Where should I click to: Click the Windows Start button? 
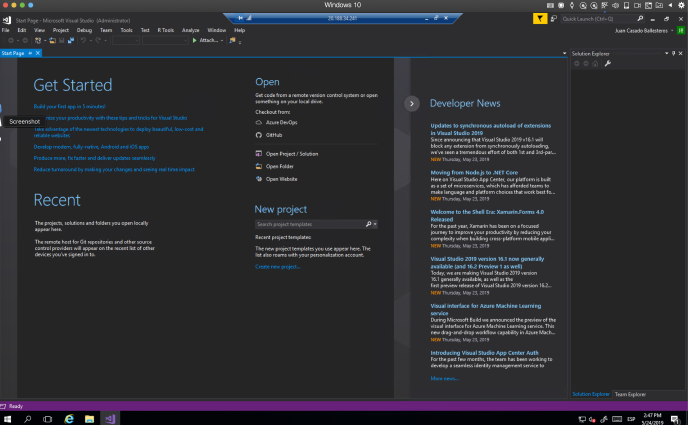click(x=7, y=419)
